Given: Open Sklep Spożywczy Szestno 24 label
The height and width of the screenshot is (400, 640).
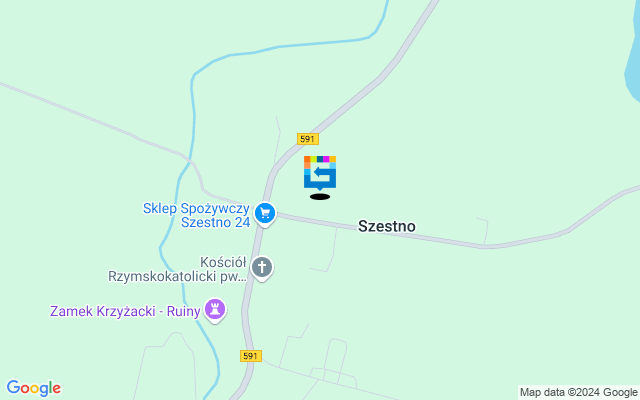Looking at the screenshot, I should pos(196,215).
